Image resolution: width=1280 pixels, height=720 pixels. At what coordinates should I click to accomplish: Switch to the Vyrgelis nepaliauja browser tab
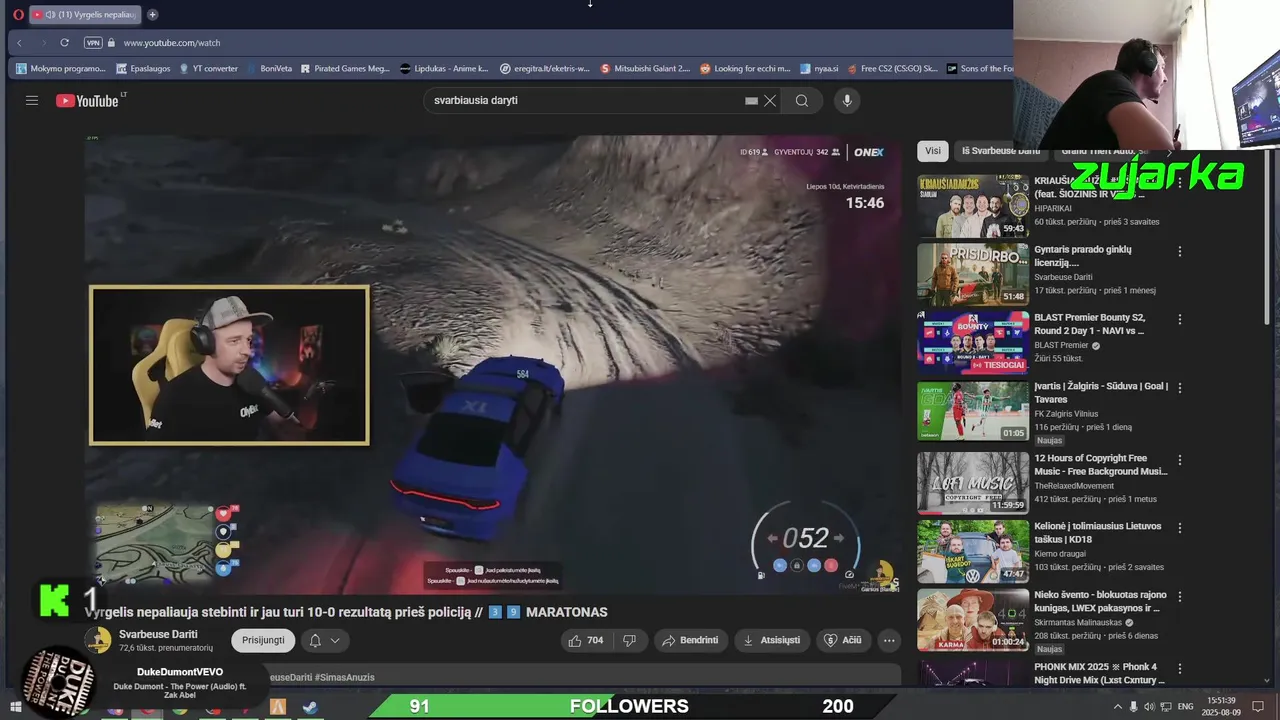point(84,14)
